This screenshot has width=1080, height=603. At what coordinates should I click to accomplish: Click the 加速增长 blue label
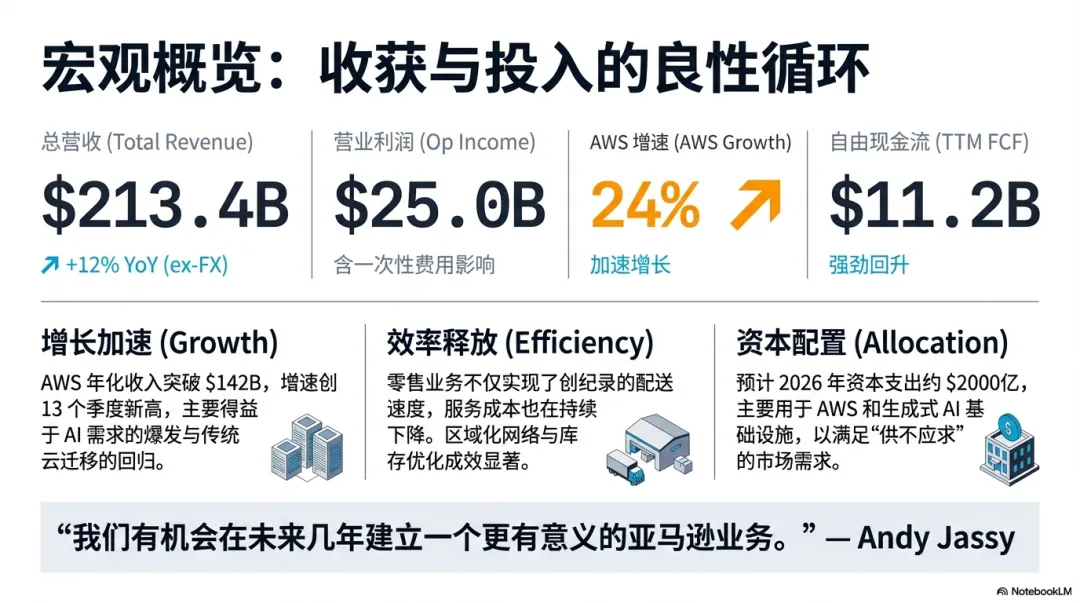point(630,265)
